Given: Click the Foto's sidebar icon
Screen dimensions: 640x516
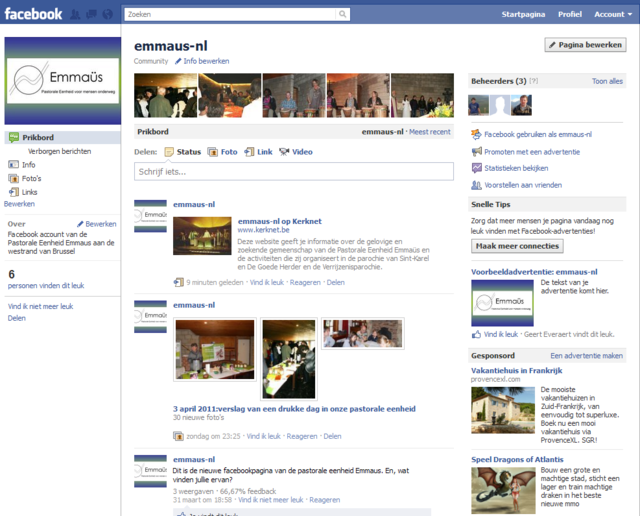Looking at the screenshot, I should (x=13, y=178).
